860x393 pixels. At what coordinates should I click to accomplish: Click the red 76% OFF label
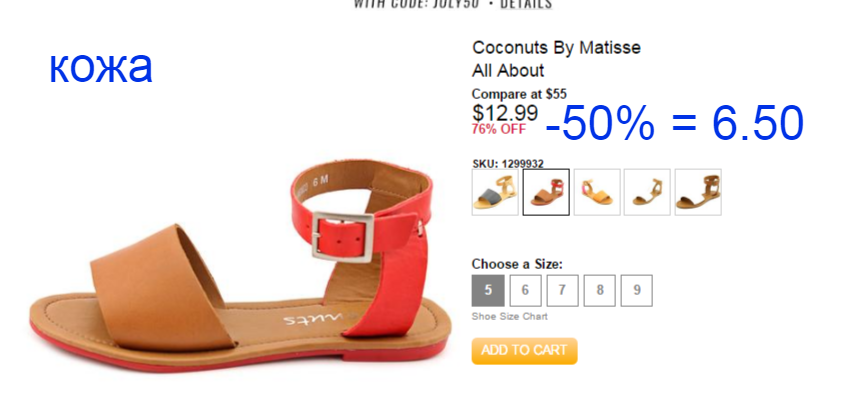[499, 129]
